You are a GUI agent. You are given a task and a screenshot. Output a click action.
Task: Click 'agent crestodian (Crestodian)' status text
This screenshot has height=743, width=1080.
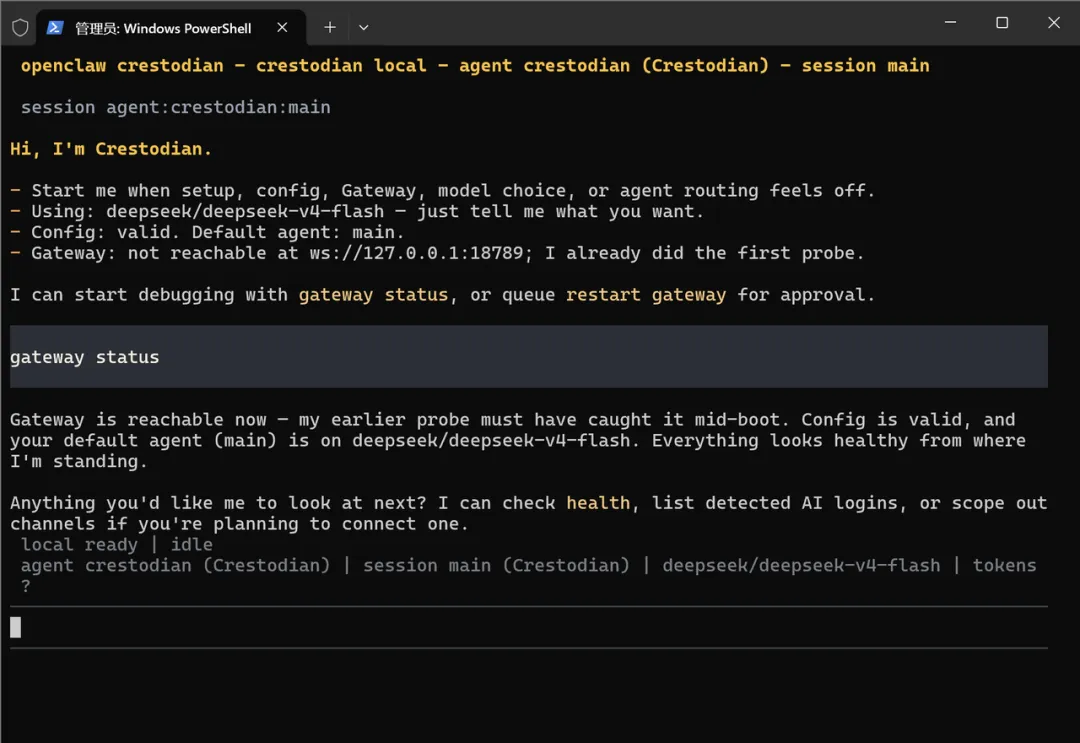click(176, 565)
